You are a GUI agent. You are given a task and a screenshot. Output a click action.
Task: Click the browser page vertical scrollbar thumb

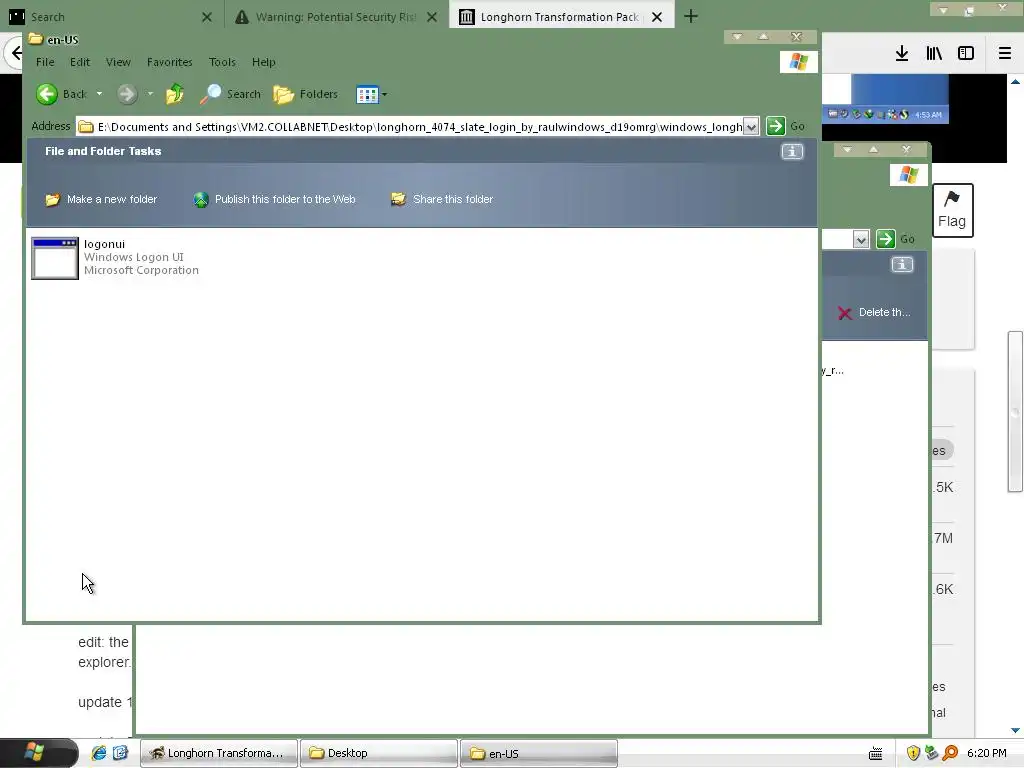(1016, 411)
